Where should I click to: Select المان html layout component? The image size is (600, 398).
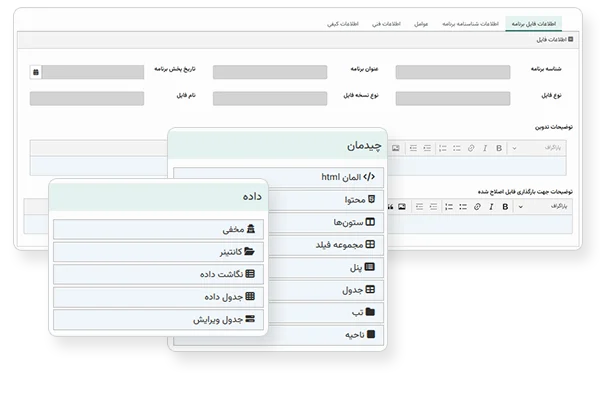[x=278, y=177]
